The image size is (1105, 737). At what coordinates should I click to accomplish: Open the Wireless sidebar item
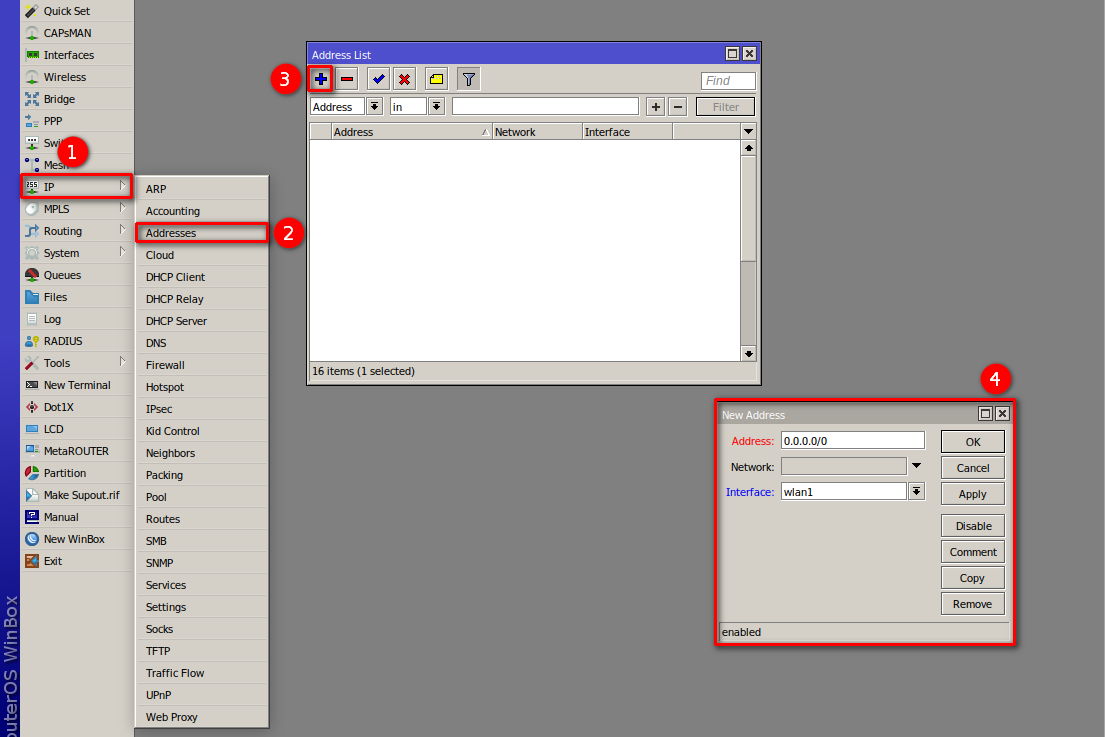click(65, 77)
